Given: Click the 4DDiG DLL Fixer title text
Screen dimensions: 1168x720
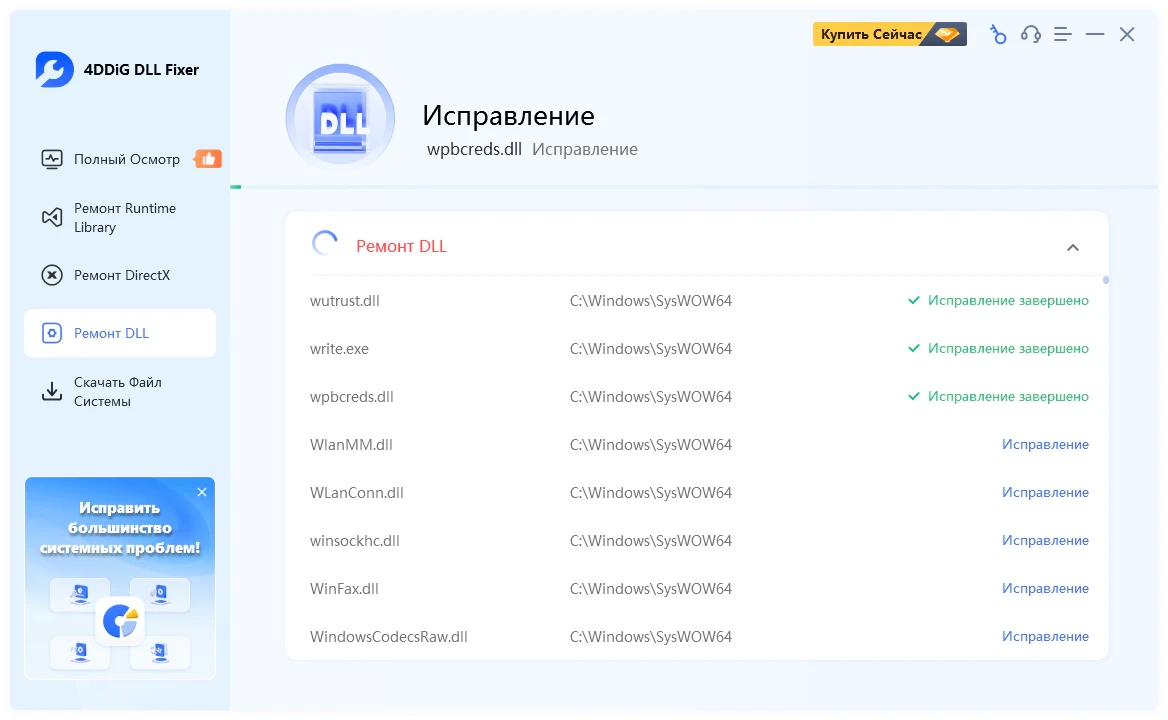Looking at the screenshot, I should point(142,70).
